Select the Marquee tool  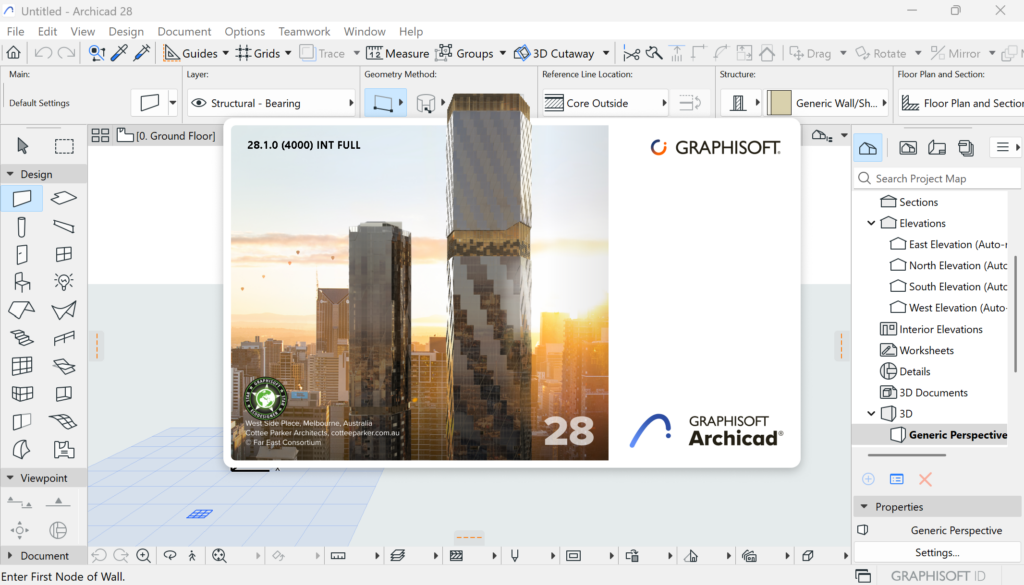coord(64,146)
